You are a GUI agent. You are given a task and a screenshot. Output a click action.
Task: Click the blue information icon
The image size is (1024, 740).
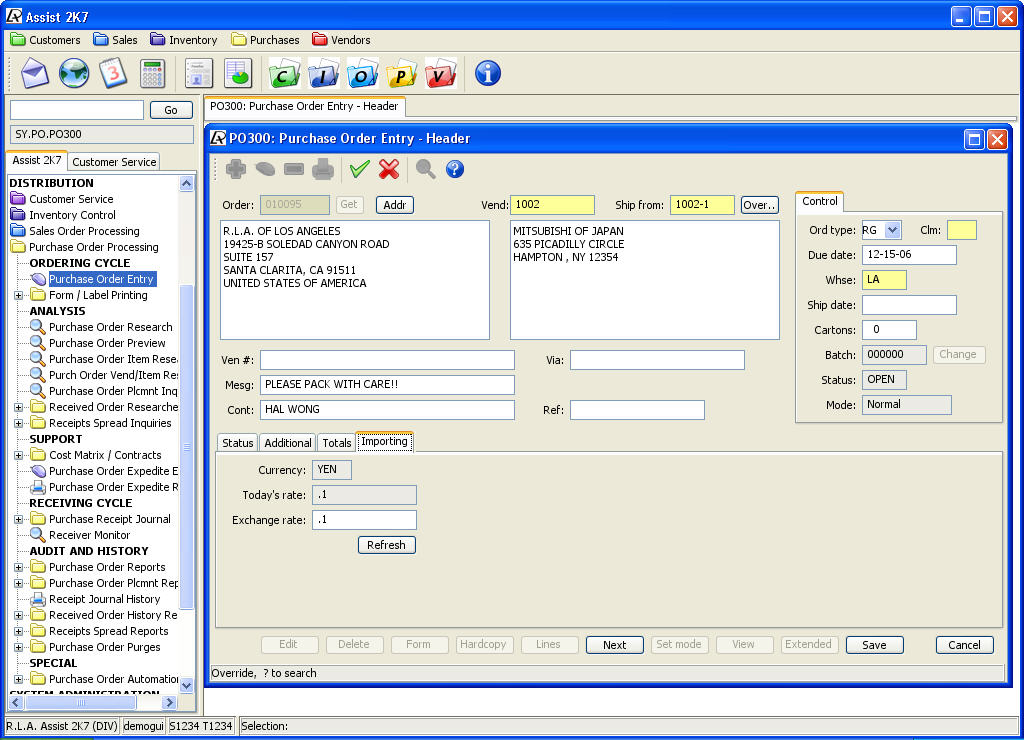click(488, 73)
